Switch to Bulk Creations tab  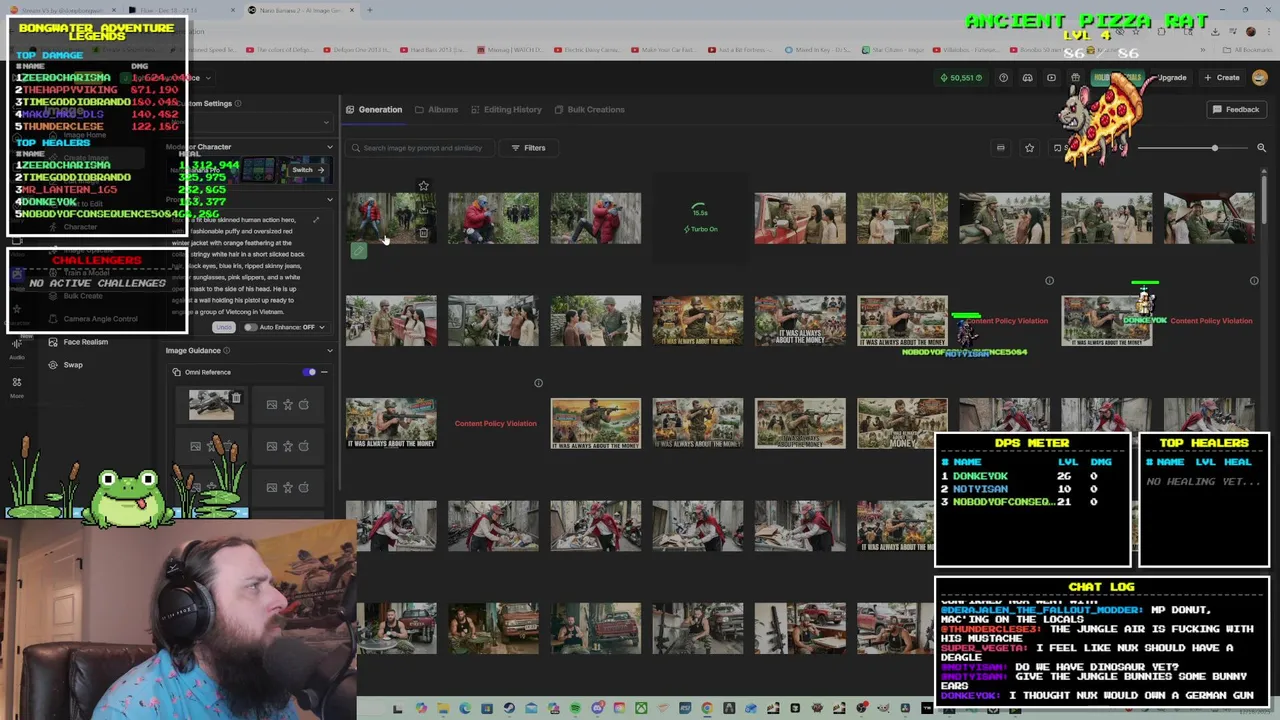pyautogui.click(x=589, y=110)
